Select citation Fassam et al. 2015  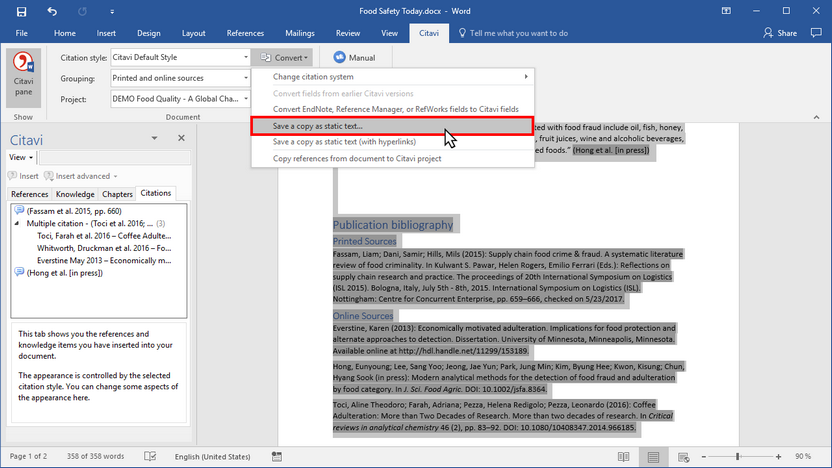coord(74,211)
